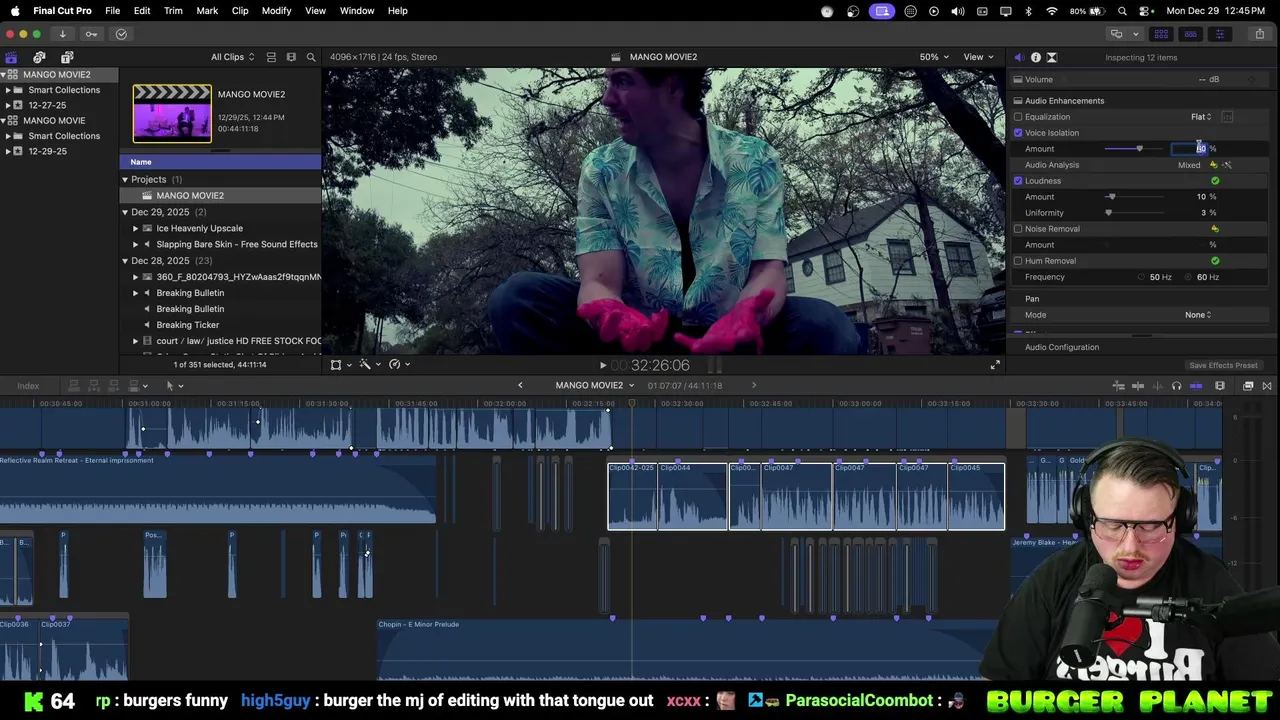Collapse the Projects group
This screenshot has width=1280, height=720.
(x=125, y=180)
